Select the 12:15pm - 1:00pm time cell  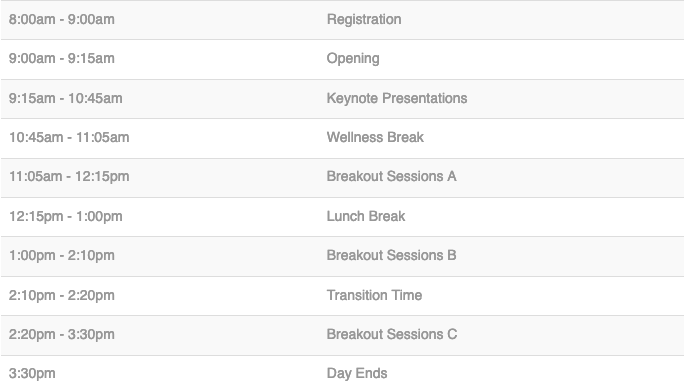[66, 216]
